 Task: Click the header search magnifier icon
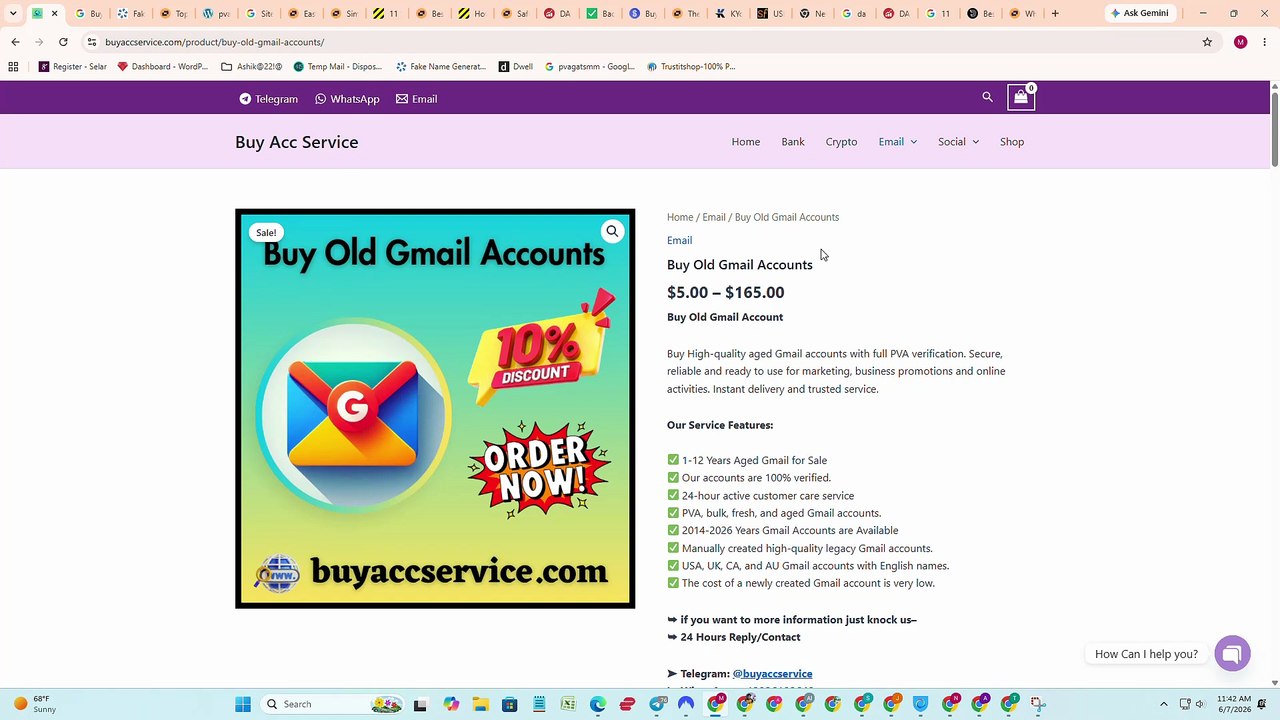point(987,97)
